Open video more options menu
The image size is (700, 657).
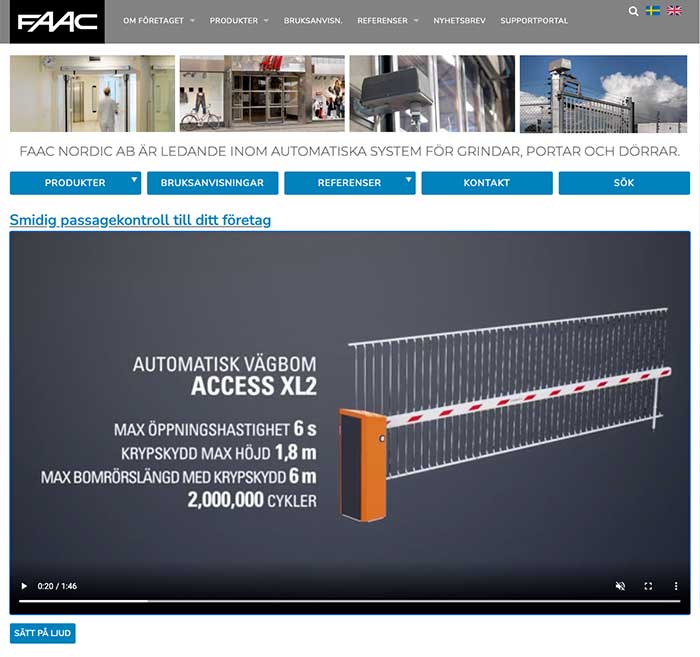click(x=676, y=586)
